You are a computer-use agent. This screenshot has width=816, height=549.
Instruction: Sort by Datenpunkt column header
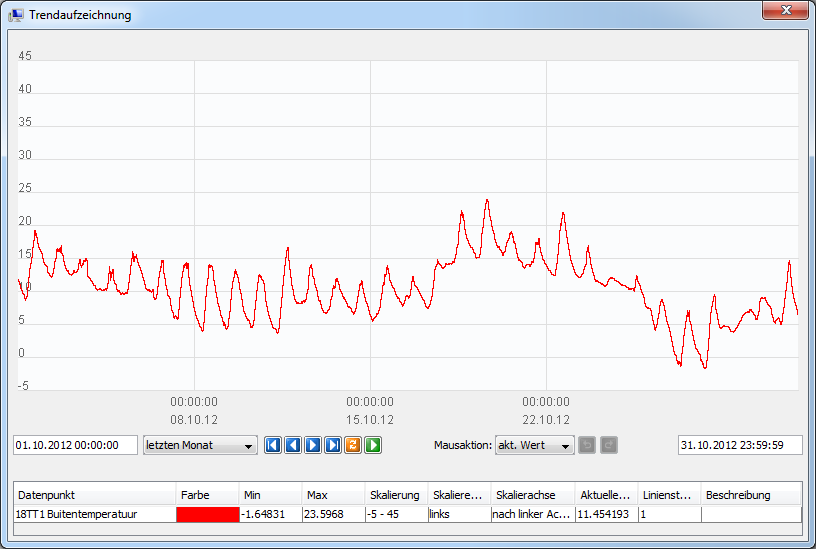(x=95, y=495)
